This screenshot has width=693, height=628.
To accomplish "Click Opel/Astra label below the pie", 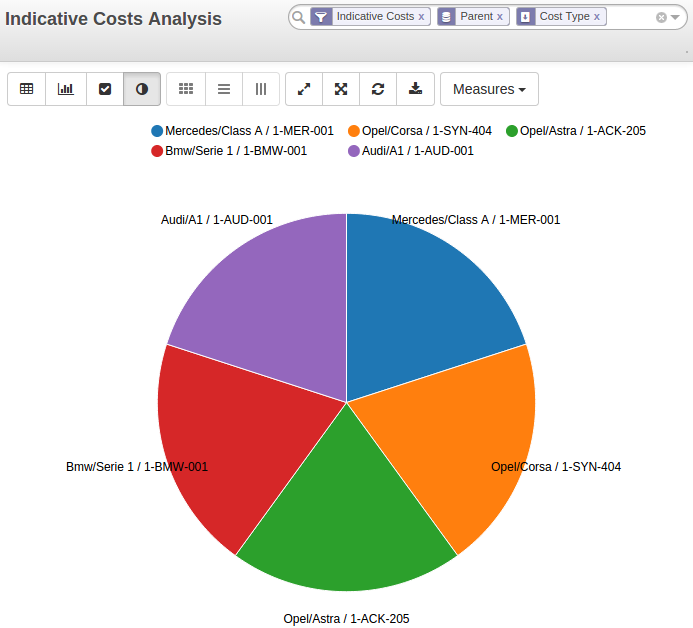I will pyautogui.click(x=346, y=619).
